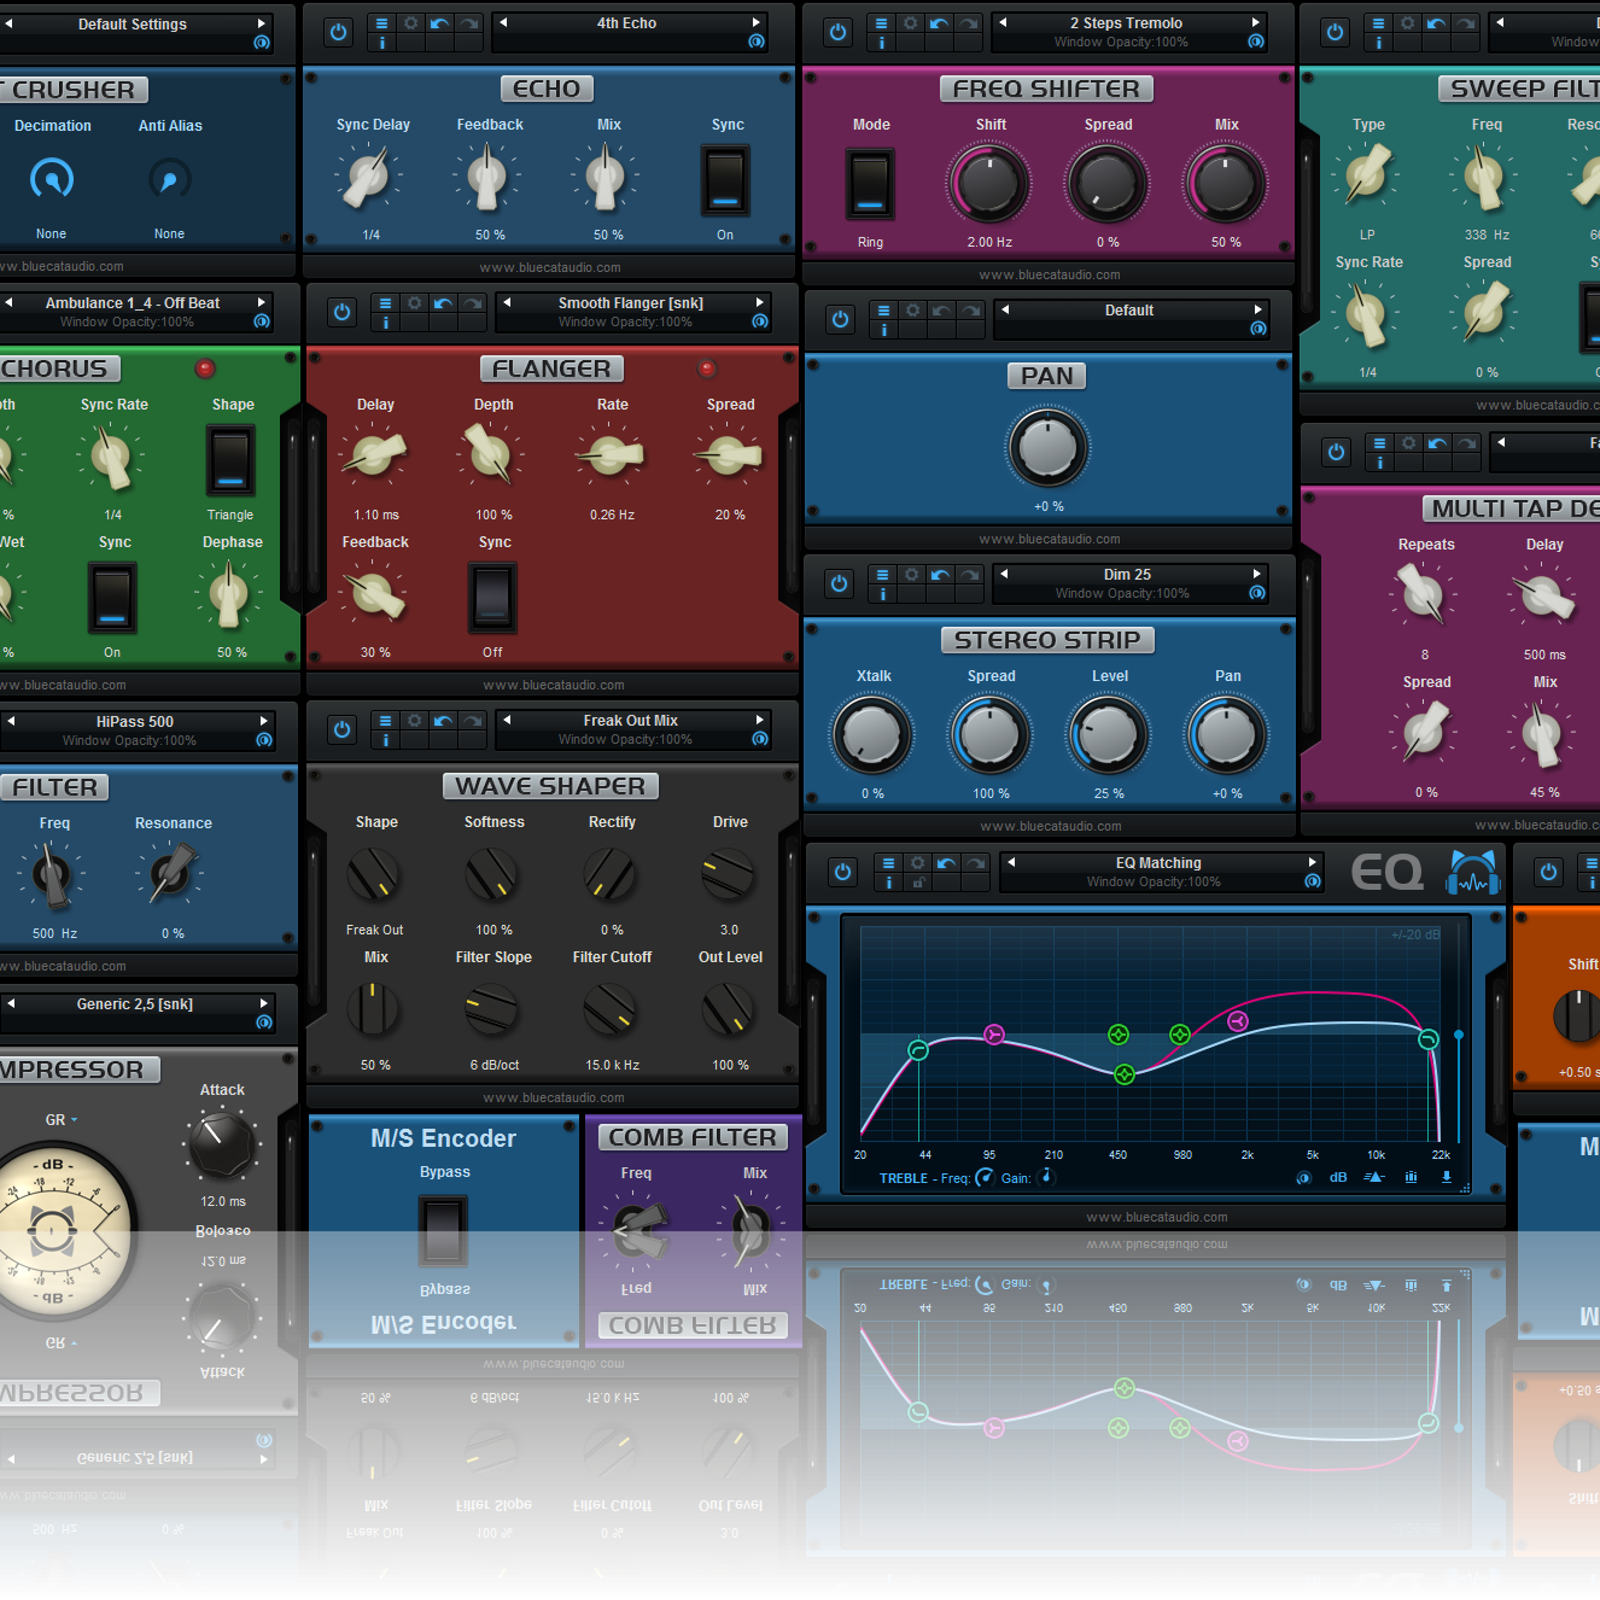
Task: Toggle power button of Freq Shifter plugin
Action: [x=838, y=32]
